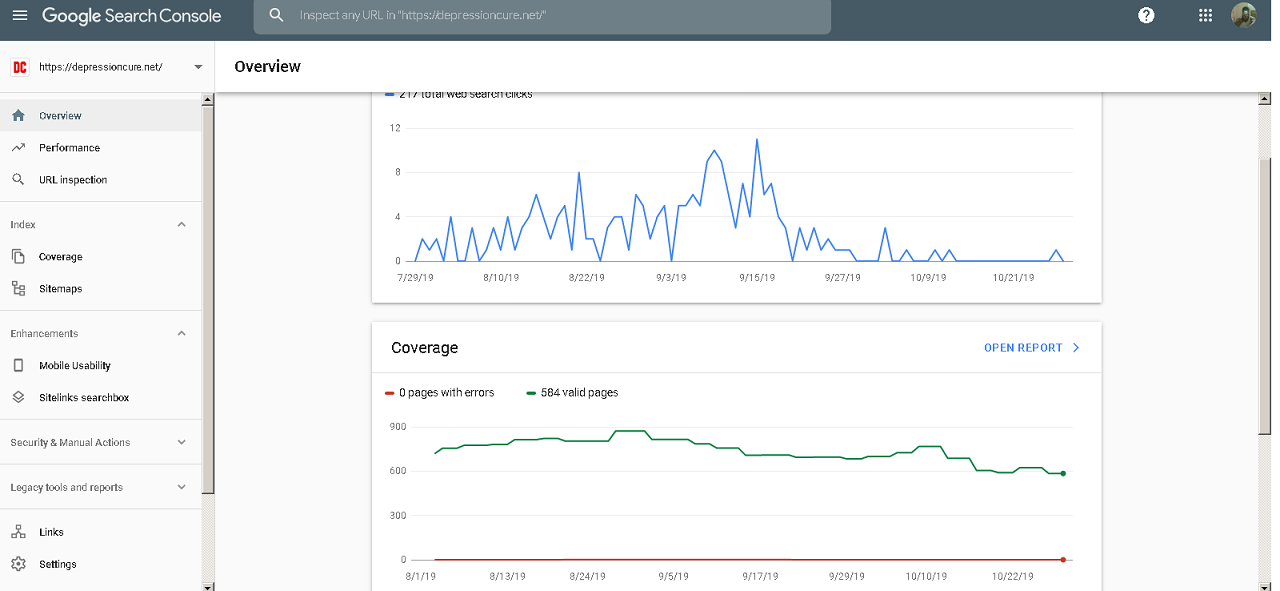Click sidebar scrollbar down arrow
The width and height of the screenshot is (1280, 591).
208,586
